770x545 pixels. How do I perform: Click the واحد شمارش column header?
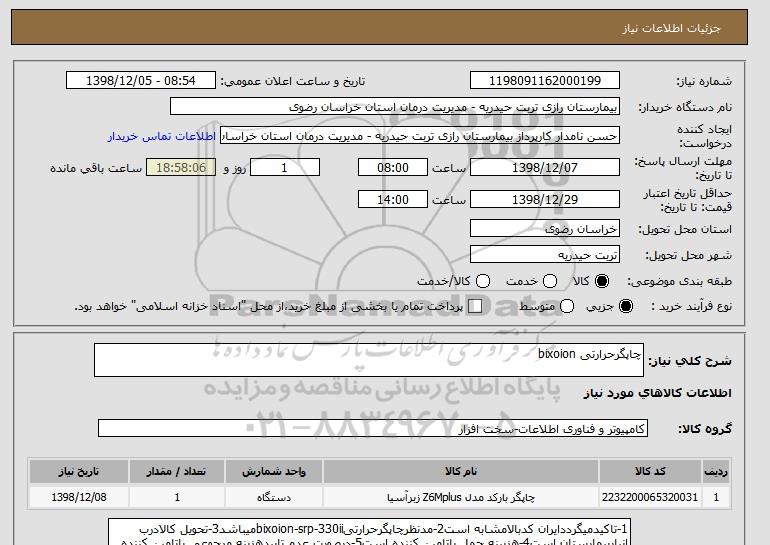click(x=274, y=471)
